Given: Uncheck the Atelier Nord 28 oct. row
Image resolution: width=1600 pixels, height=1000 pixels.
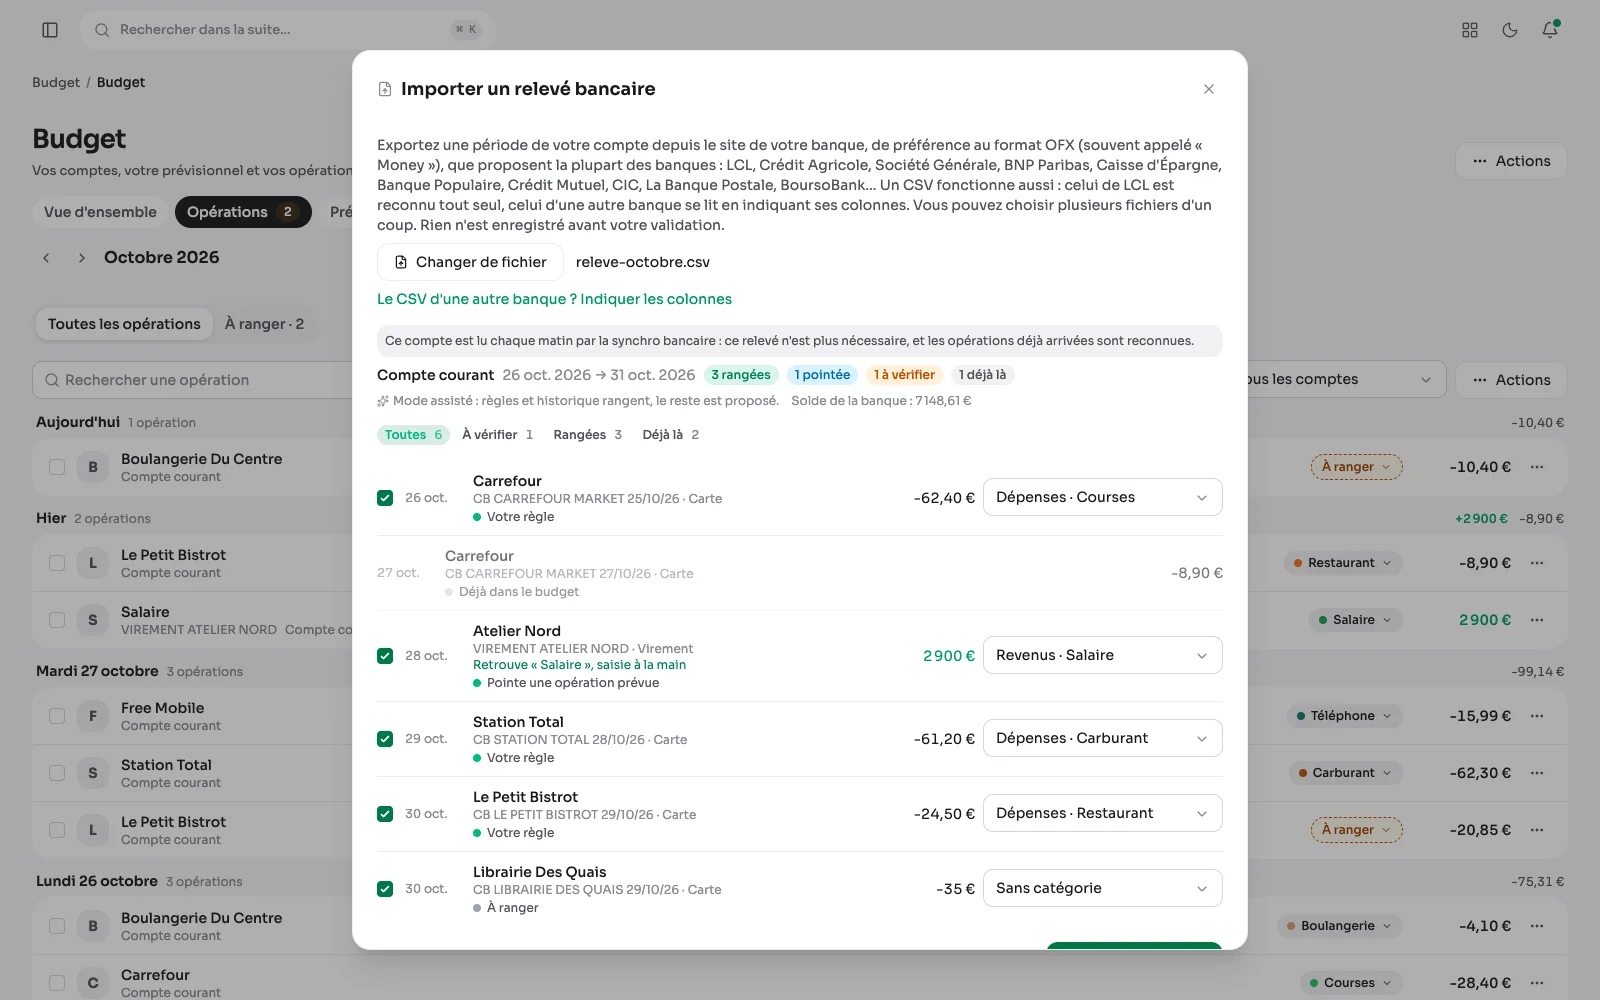Looking at the screenshot, I should pos(385,656).
